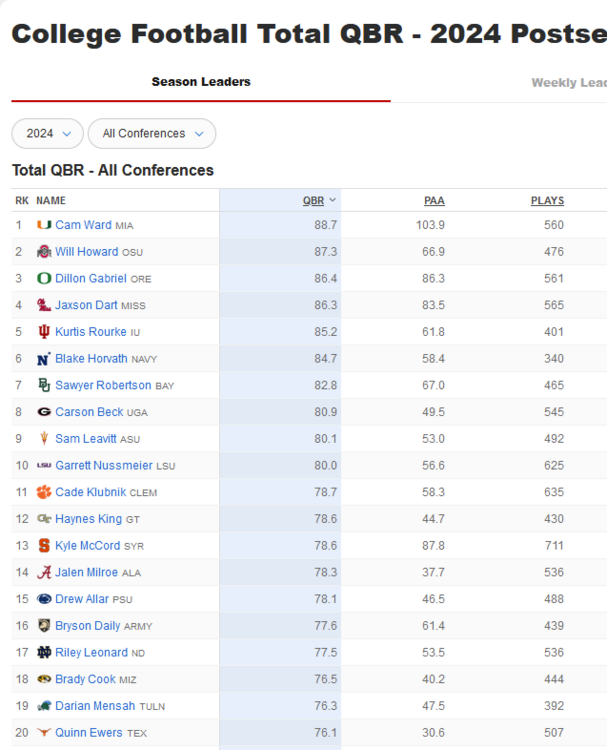Click the Alabama logo next to Jalen Milroe
This screenshot has height=750, width=607.
pyautogui.click(x=44, y=572)
